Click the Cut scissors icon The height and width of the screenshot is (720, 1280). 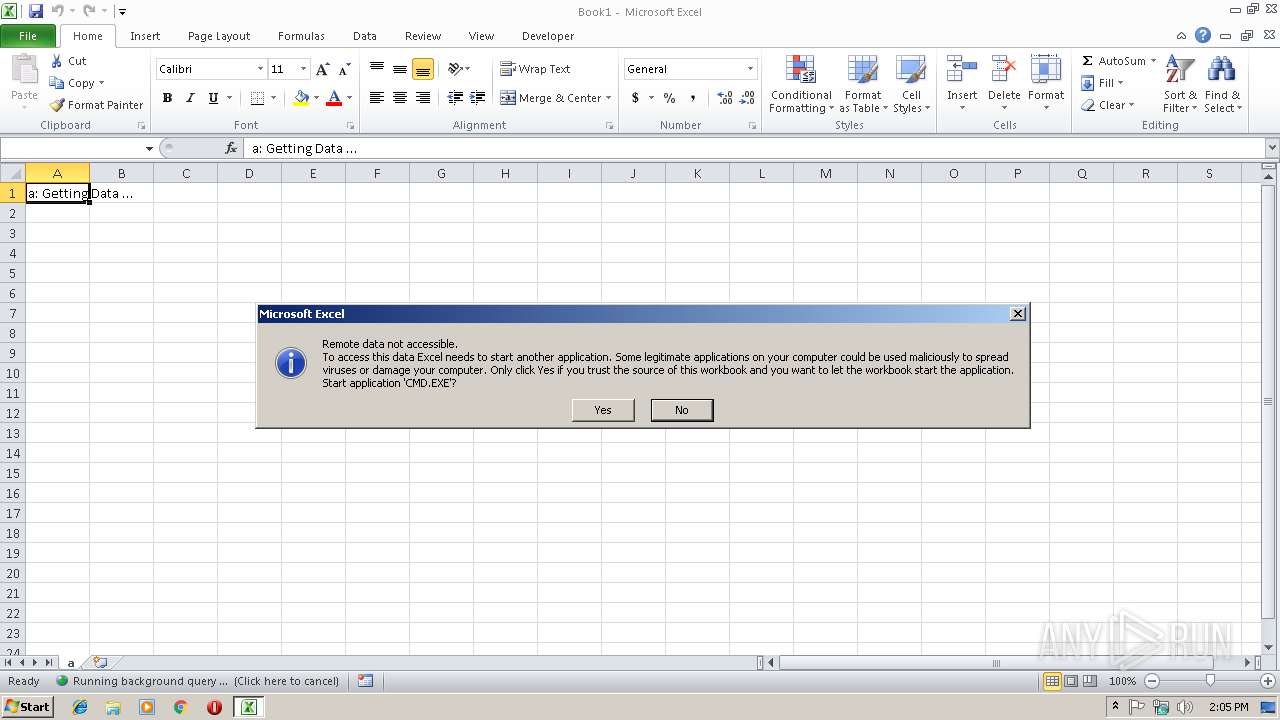(57, 61)
